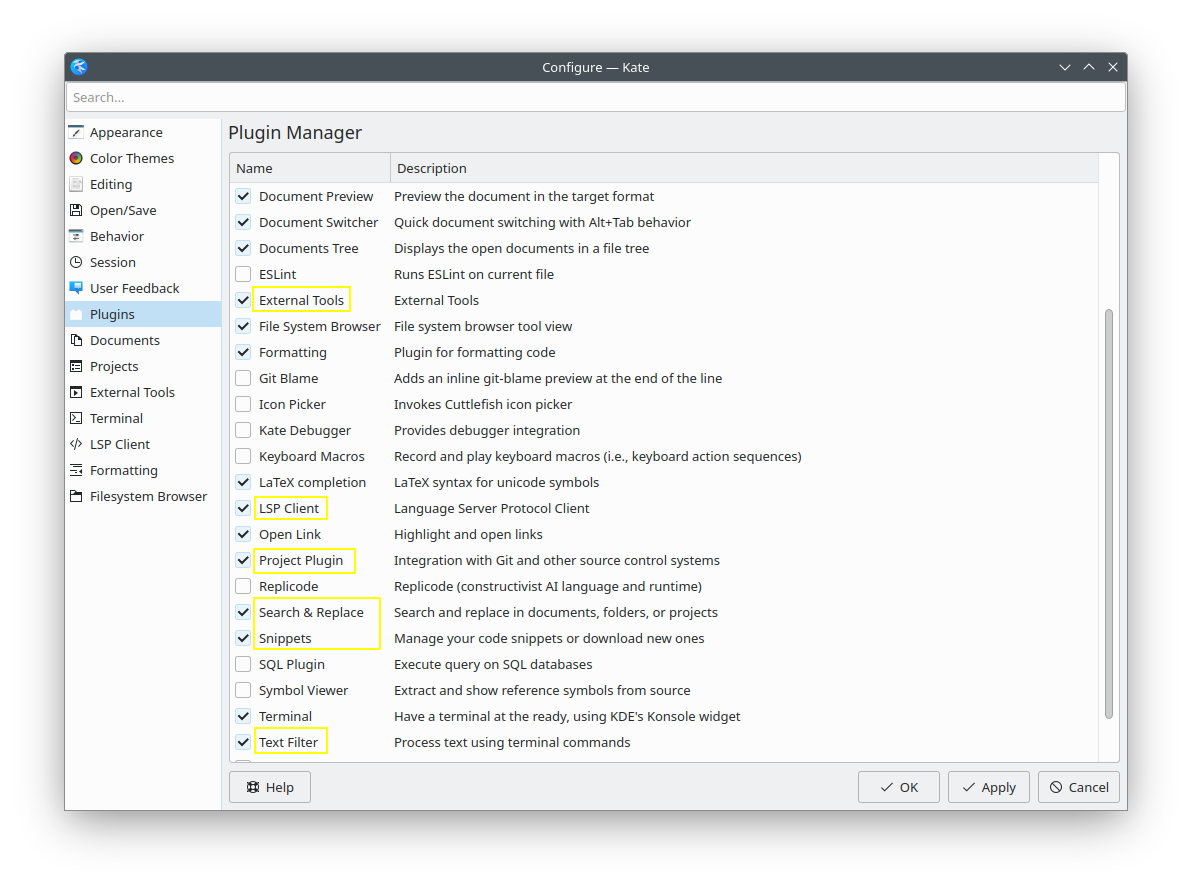Click the Help button
The height and width of the screenshot is (887, 1192).
point(270,787)
